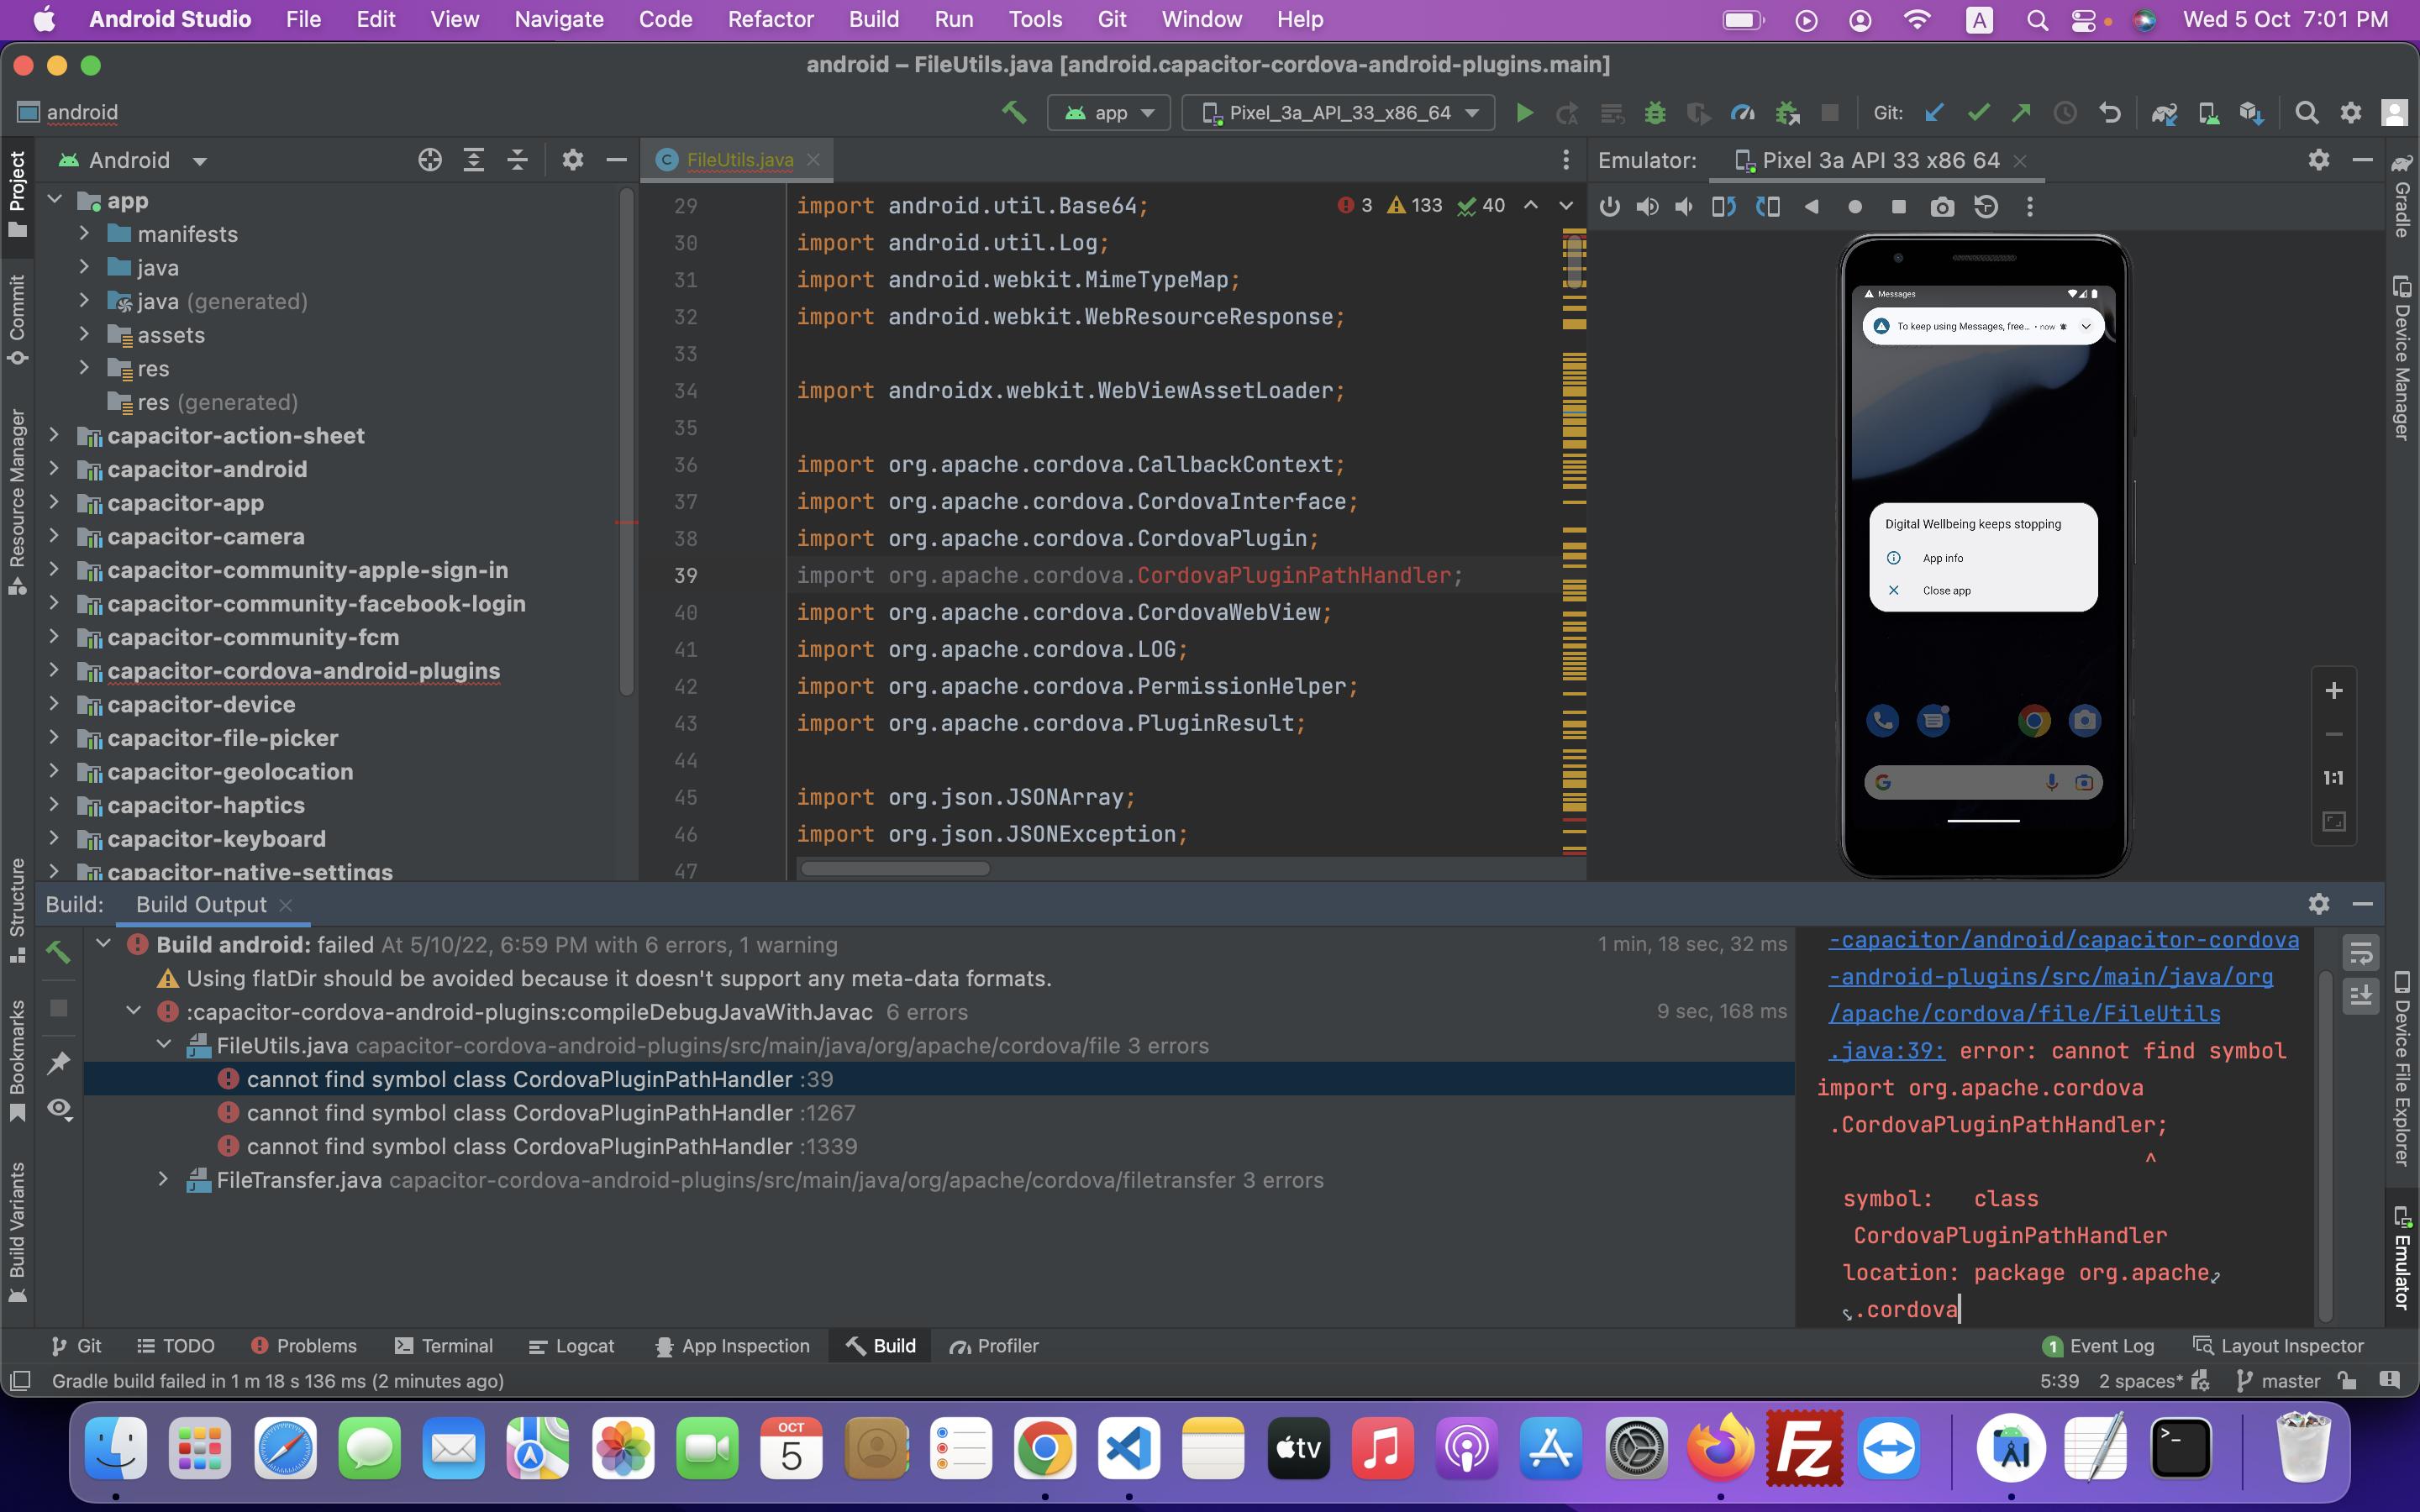This screenshot has height=1512, width=2420.
Task: Select opened file target icon in Project panel
Action: coord(430,160)
